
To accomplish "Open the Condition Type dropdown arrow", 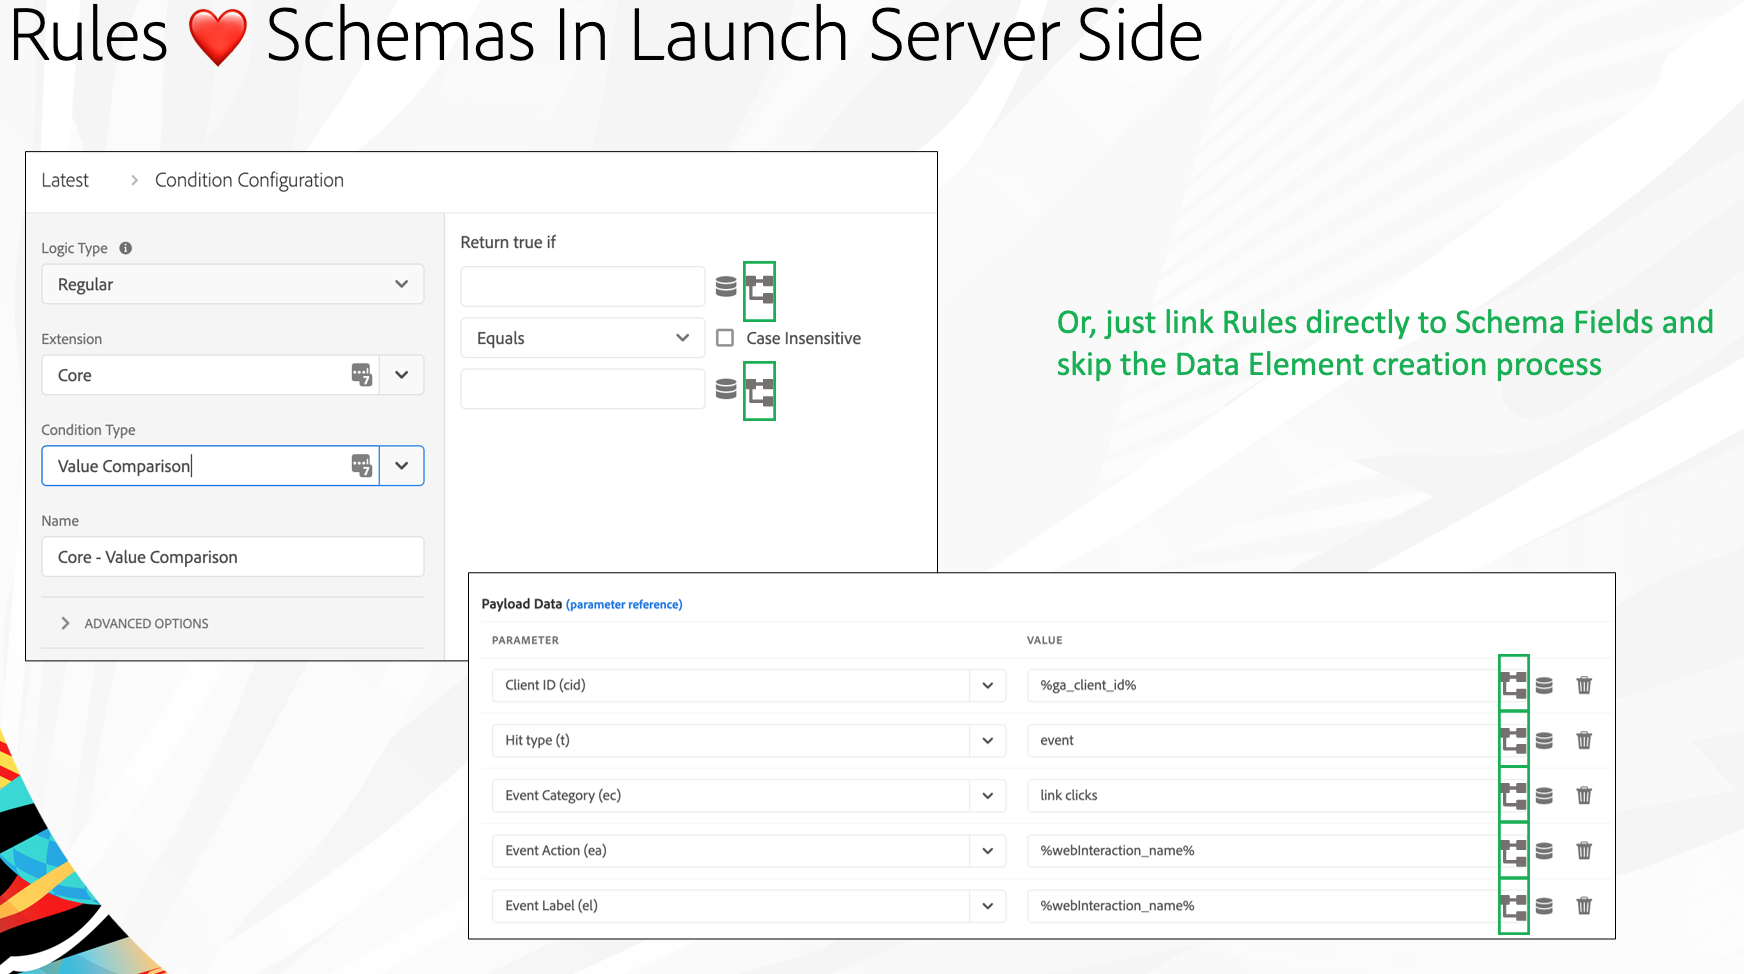I will 402,466.
